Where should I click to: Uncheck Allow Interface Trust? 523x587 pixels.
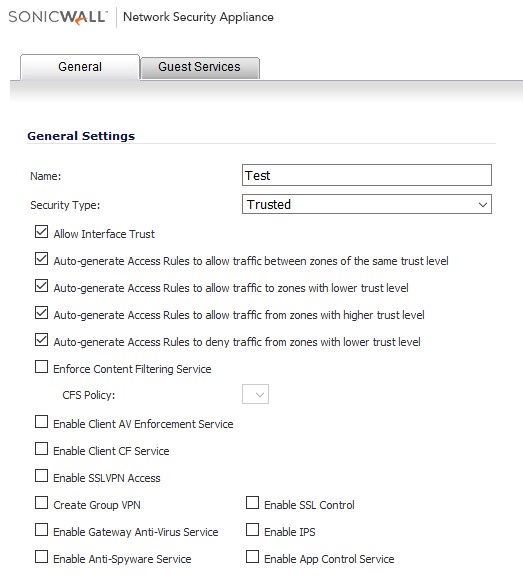point(41,232)
